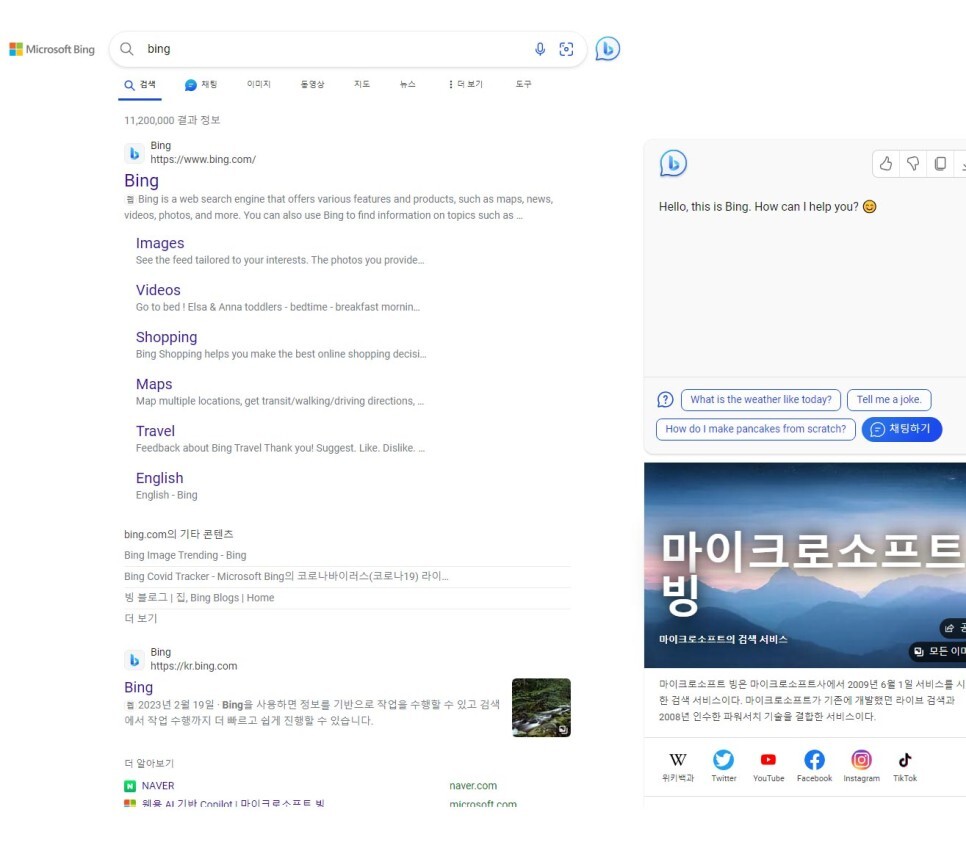Click the forest stream thumbnail image
Screen dimensions: 966x848
coord(541,707)
